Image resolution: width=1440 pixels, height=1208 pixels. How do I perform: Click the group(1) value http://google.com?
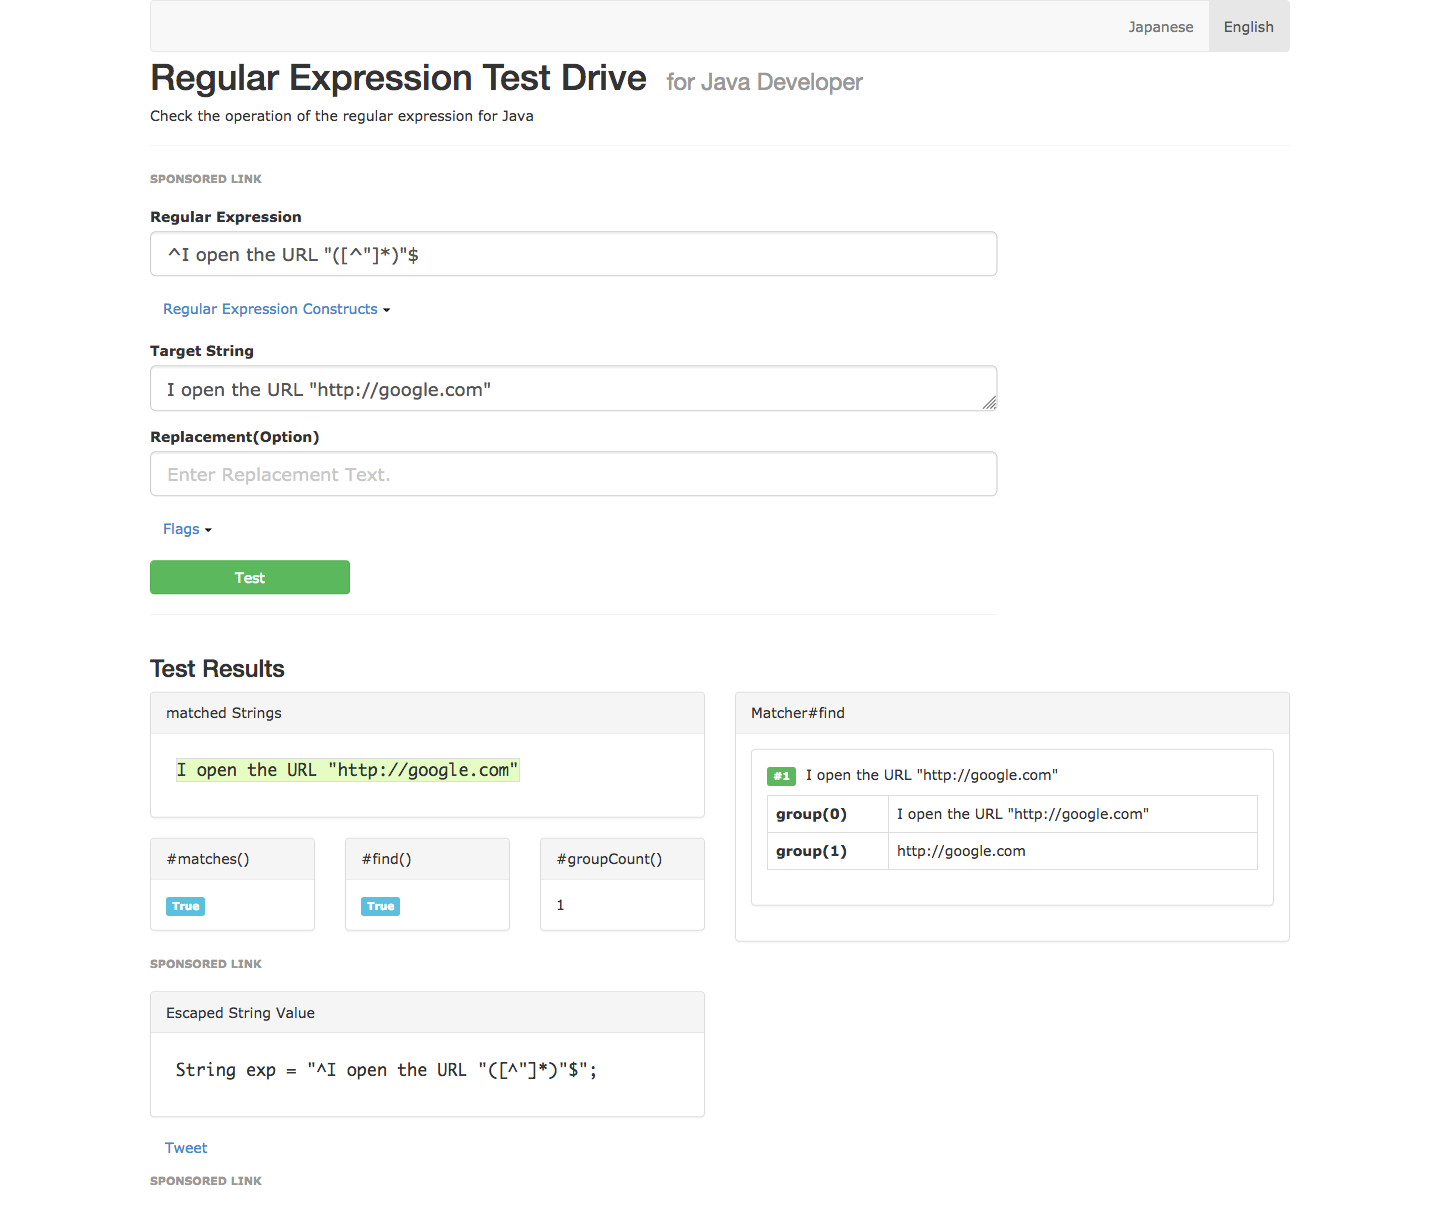(960, 851)
